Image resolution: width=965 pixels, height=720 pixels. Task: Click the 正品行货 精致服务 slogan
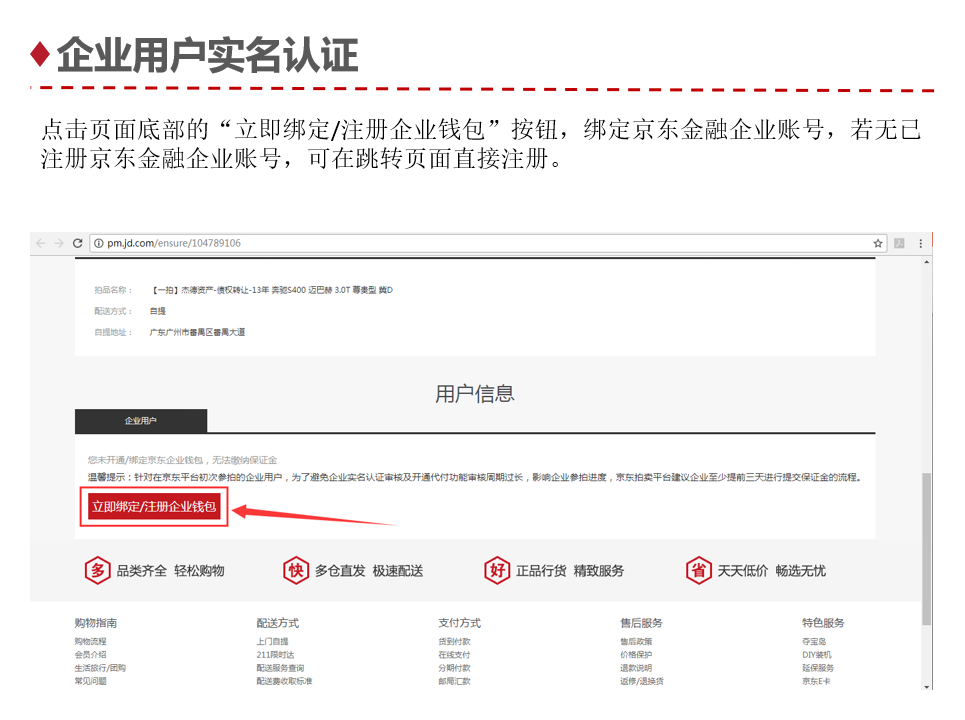(x=570, y=571)
